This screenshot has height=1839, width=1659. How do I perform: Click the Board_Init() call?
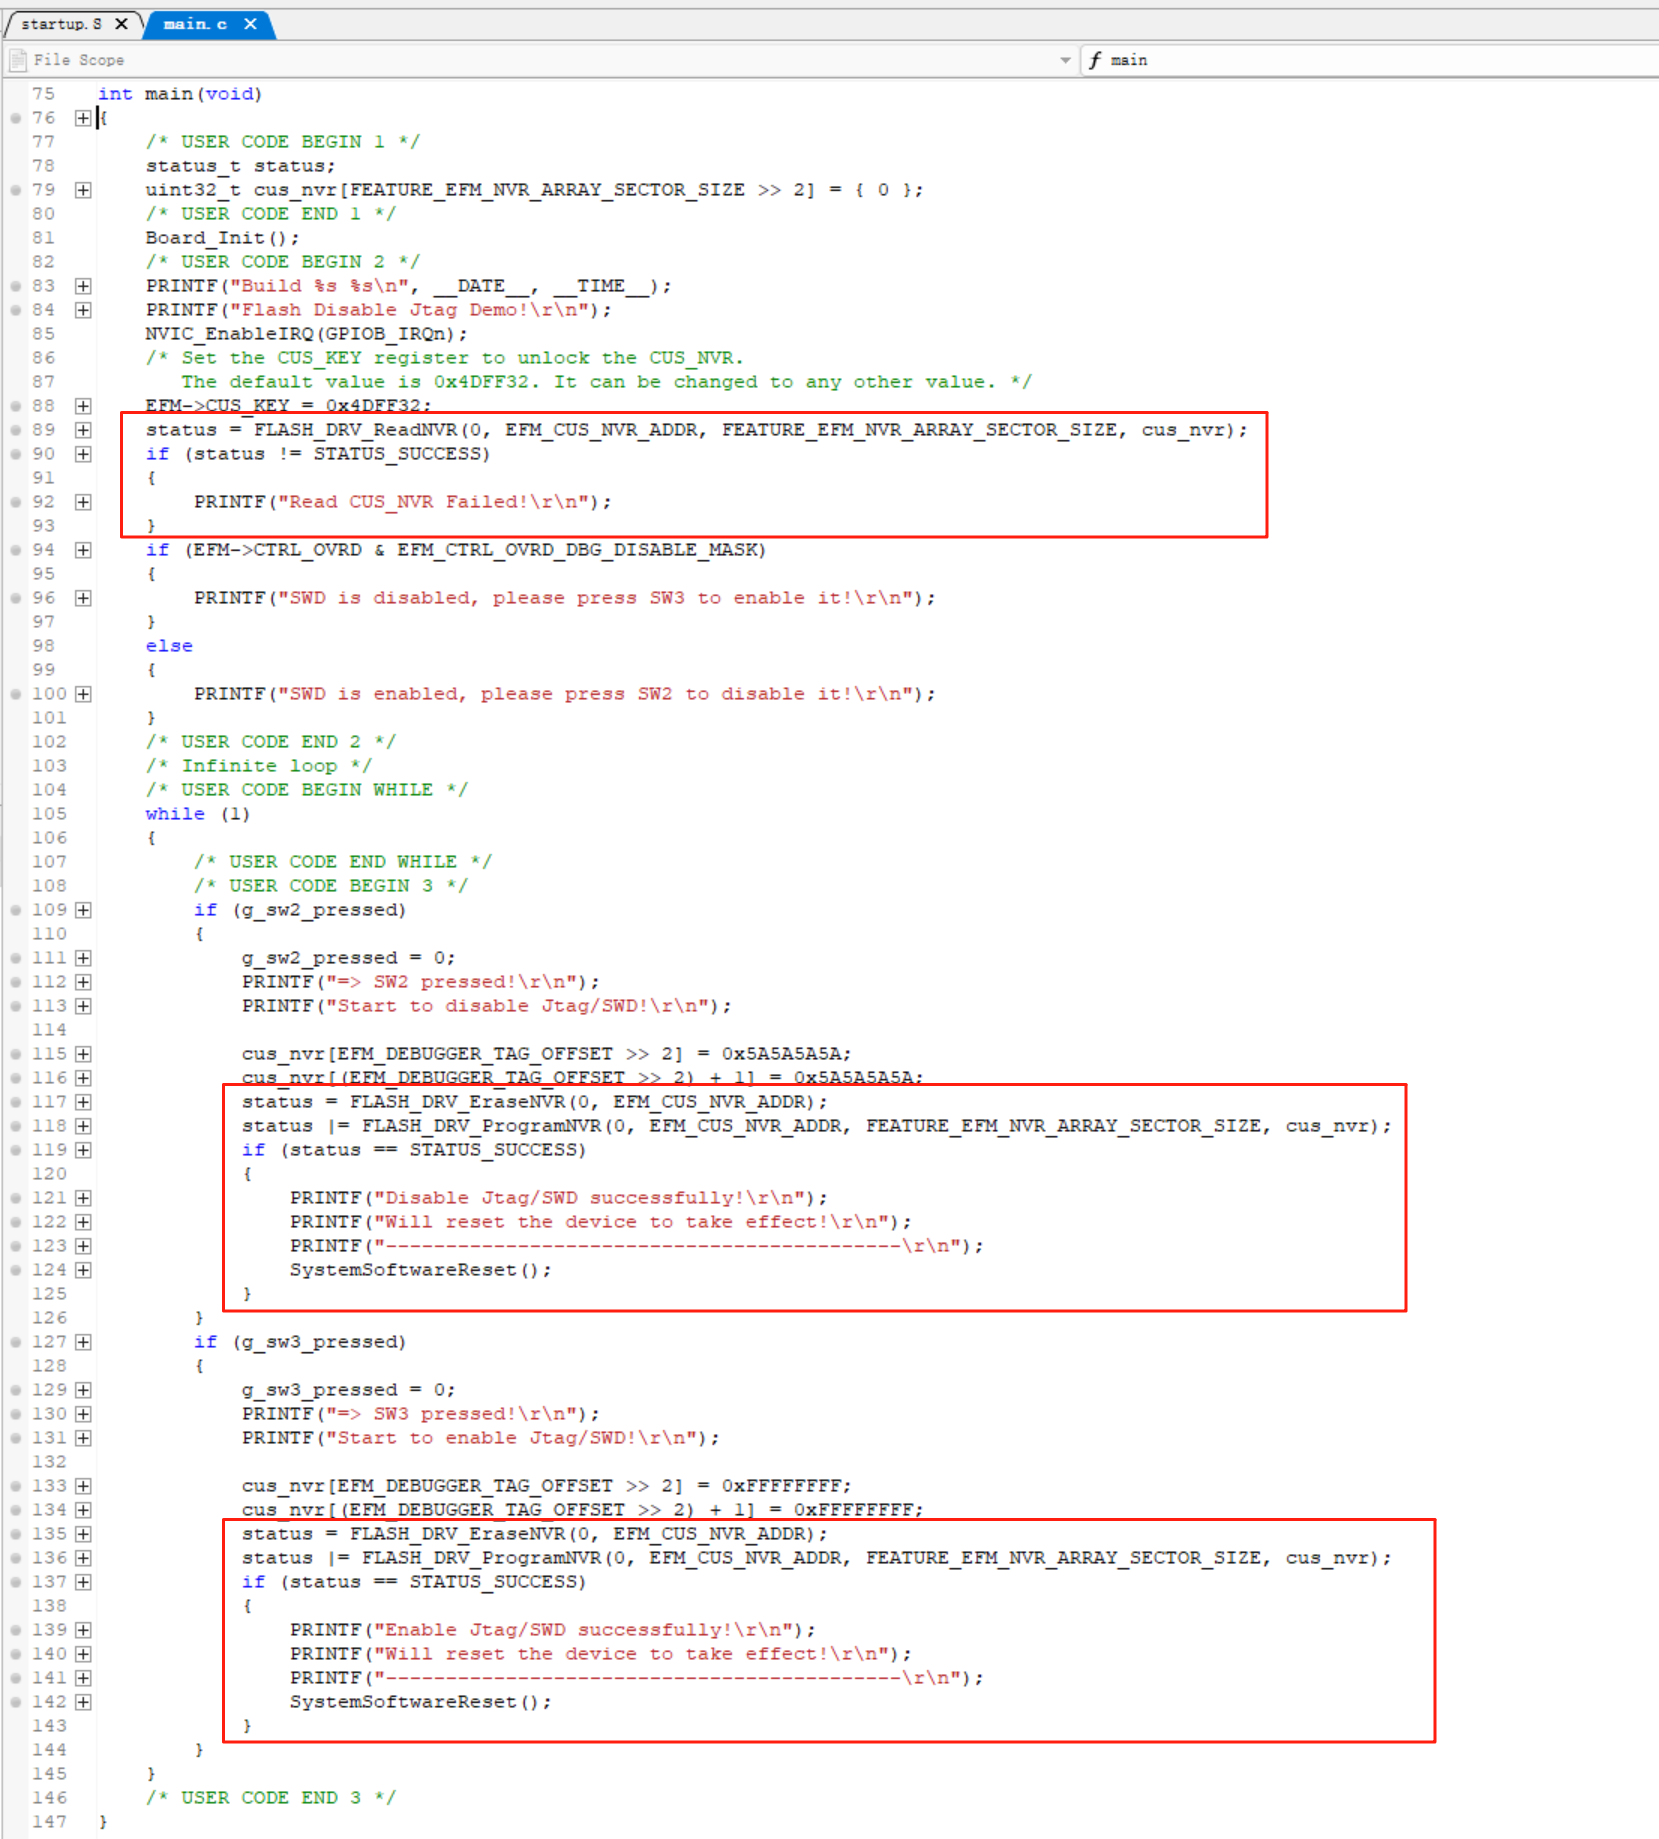(222, 238)
